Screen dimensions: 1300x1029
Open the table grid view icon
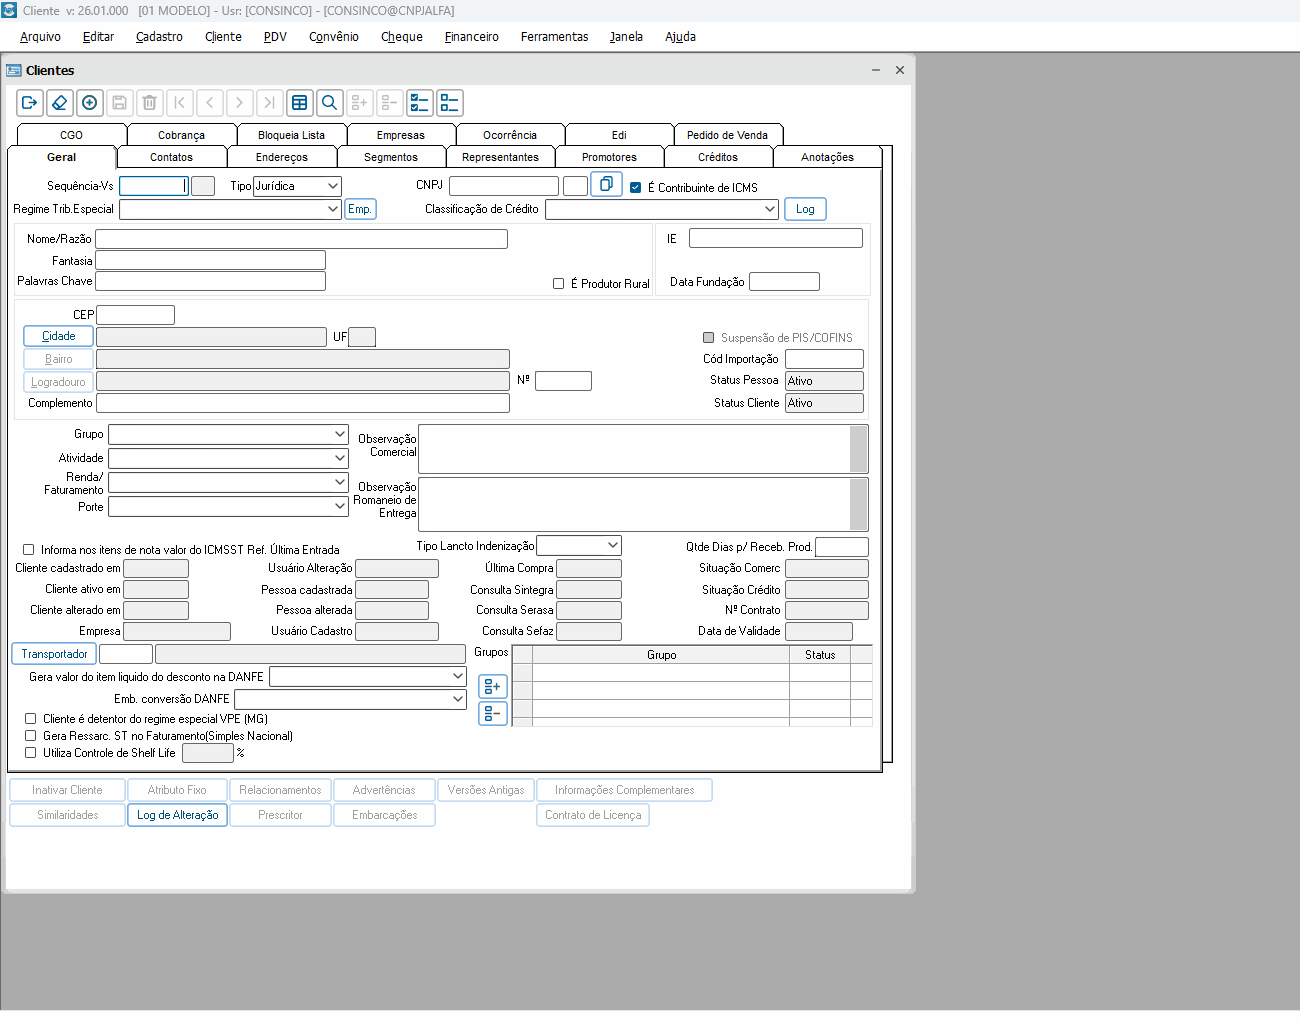tap(299, 103)
